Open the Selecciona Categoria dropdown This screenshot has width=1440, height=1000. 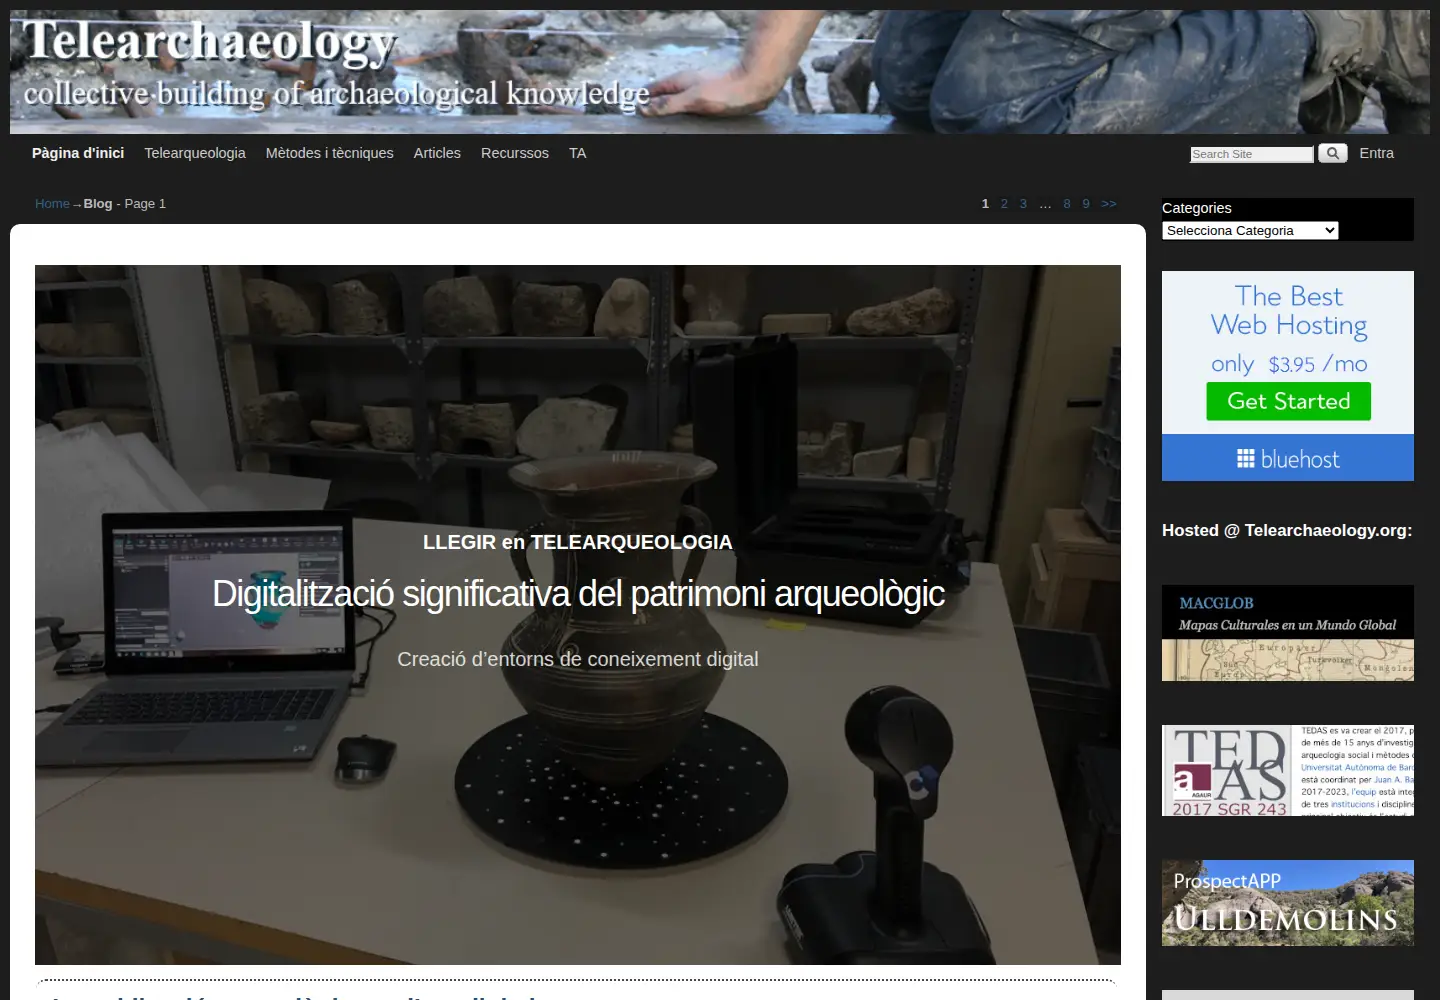click(1250, 230)
